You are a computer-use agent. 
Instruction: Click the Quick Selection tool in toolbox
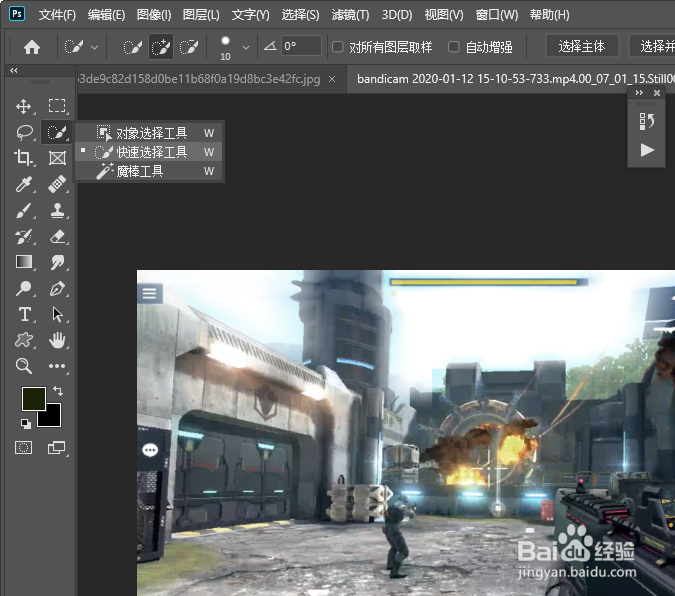click(x=57, y=132)
